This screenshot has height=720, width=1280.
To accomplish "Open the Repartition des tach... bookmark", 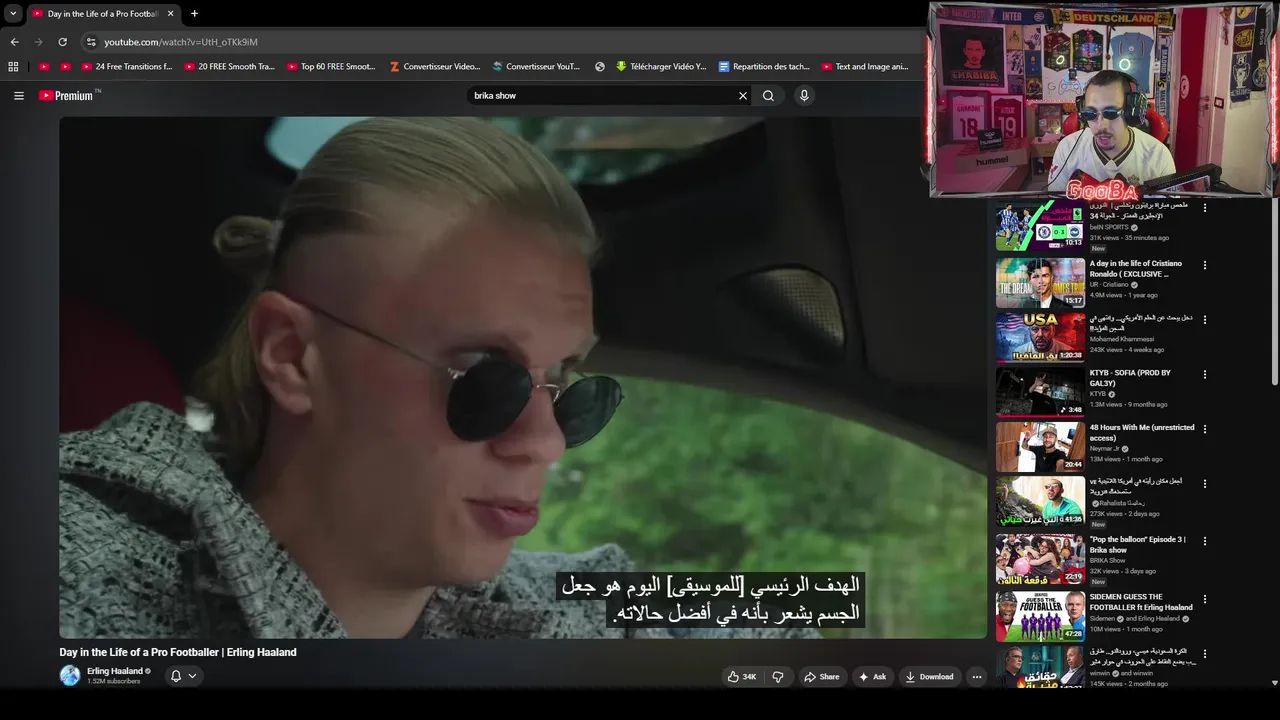I will (x=764, y=67).
